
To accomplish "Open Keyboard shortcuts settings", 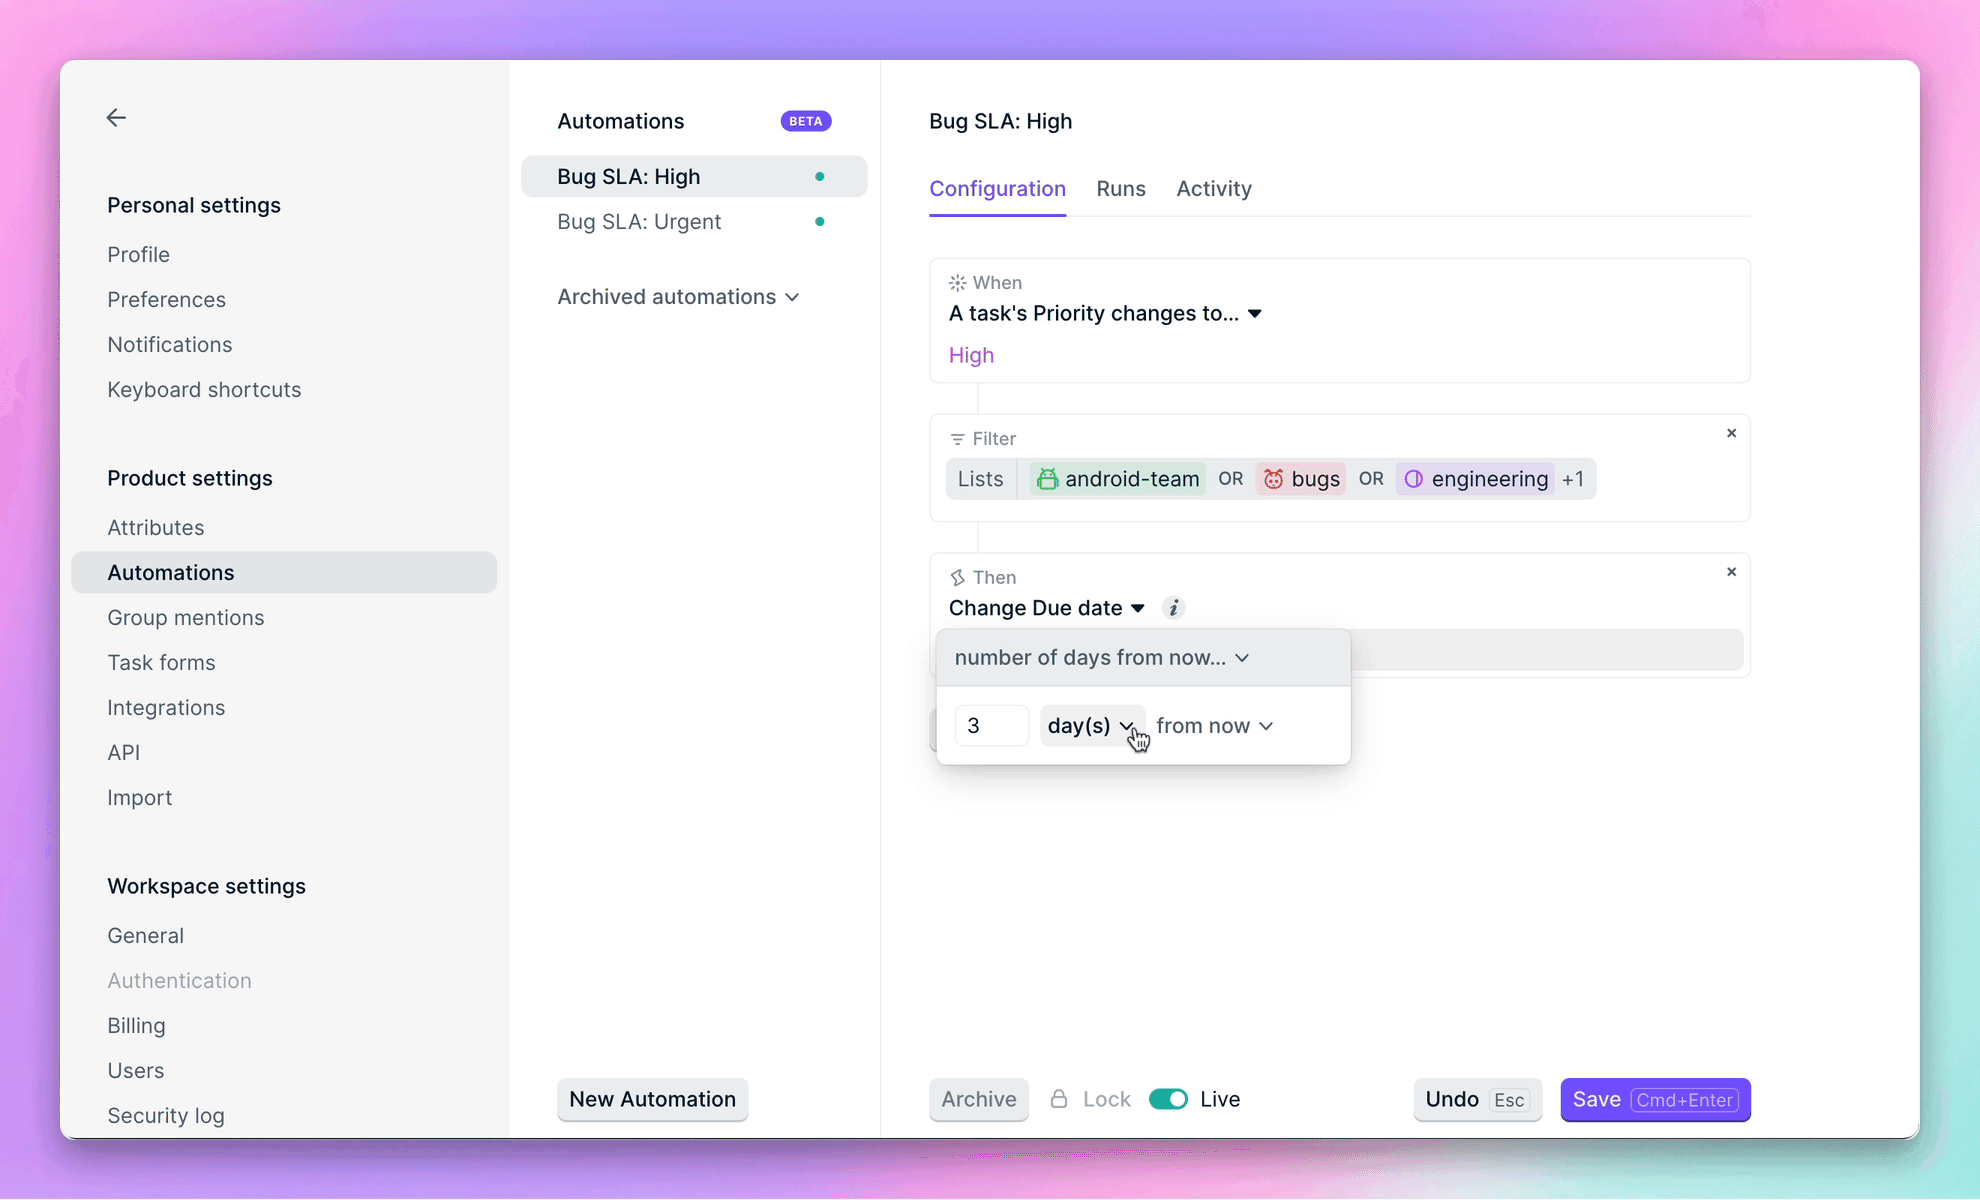I will point(204,390).
